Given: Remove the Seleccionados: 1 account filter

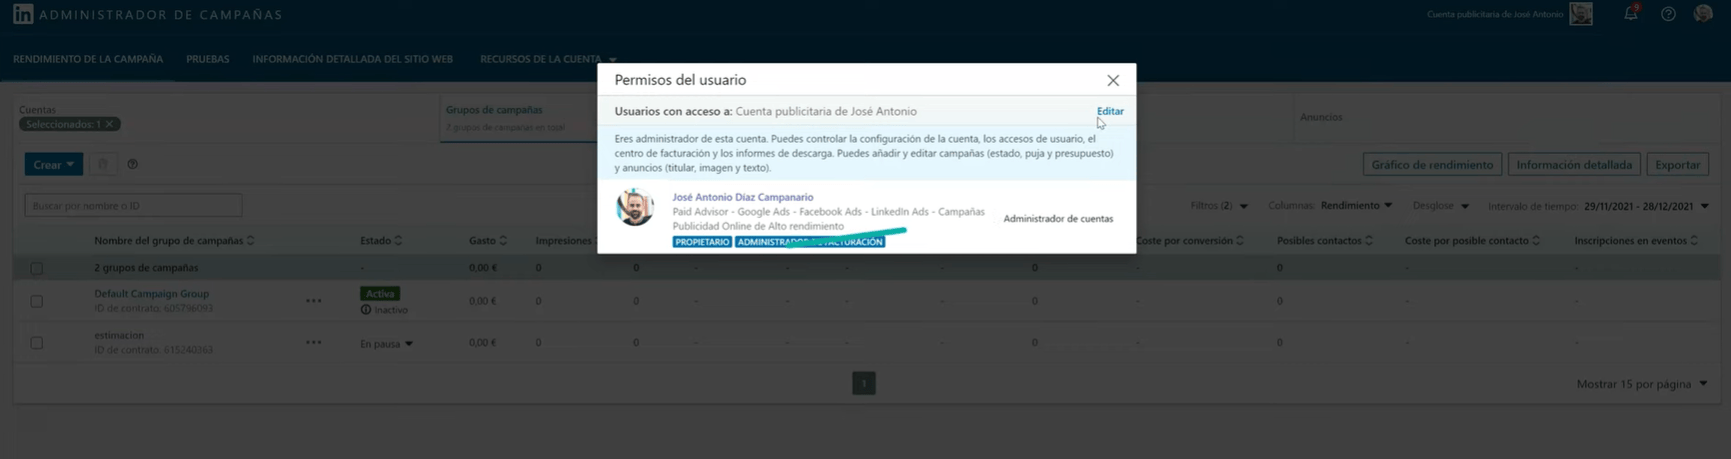Looking at the screenshot, I should click(x=110, y=124).
